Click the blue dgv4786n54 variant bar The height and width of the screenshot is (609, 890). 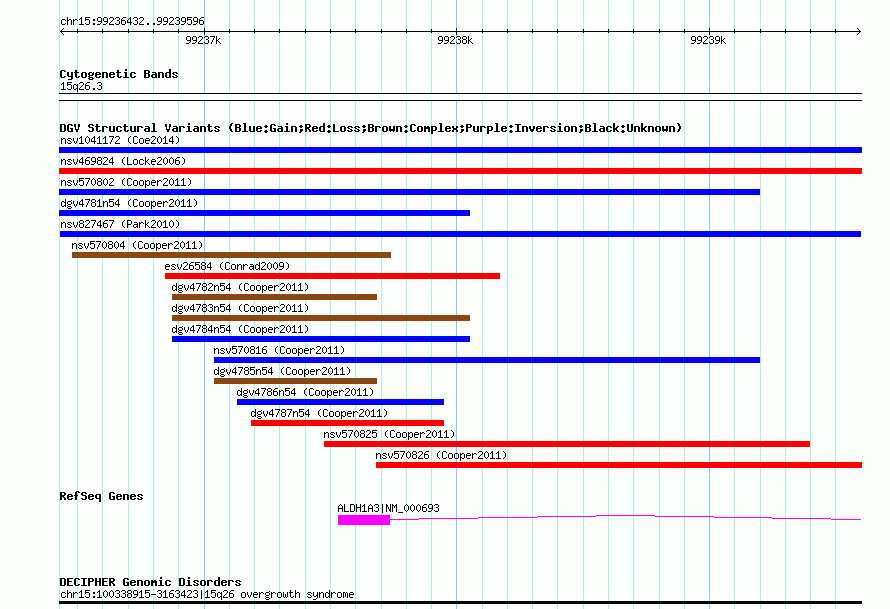(341, 402)
